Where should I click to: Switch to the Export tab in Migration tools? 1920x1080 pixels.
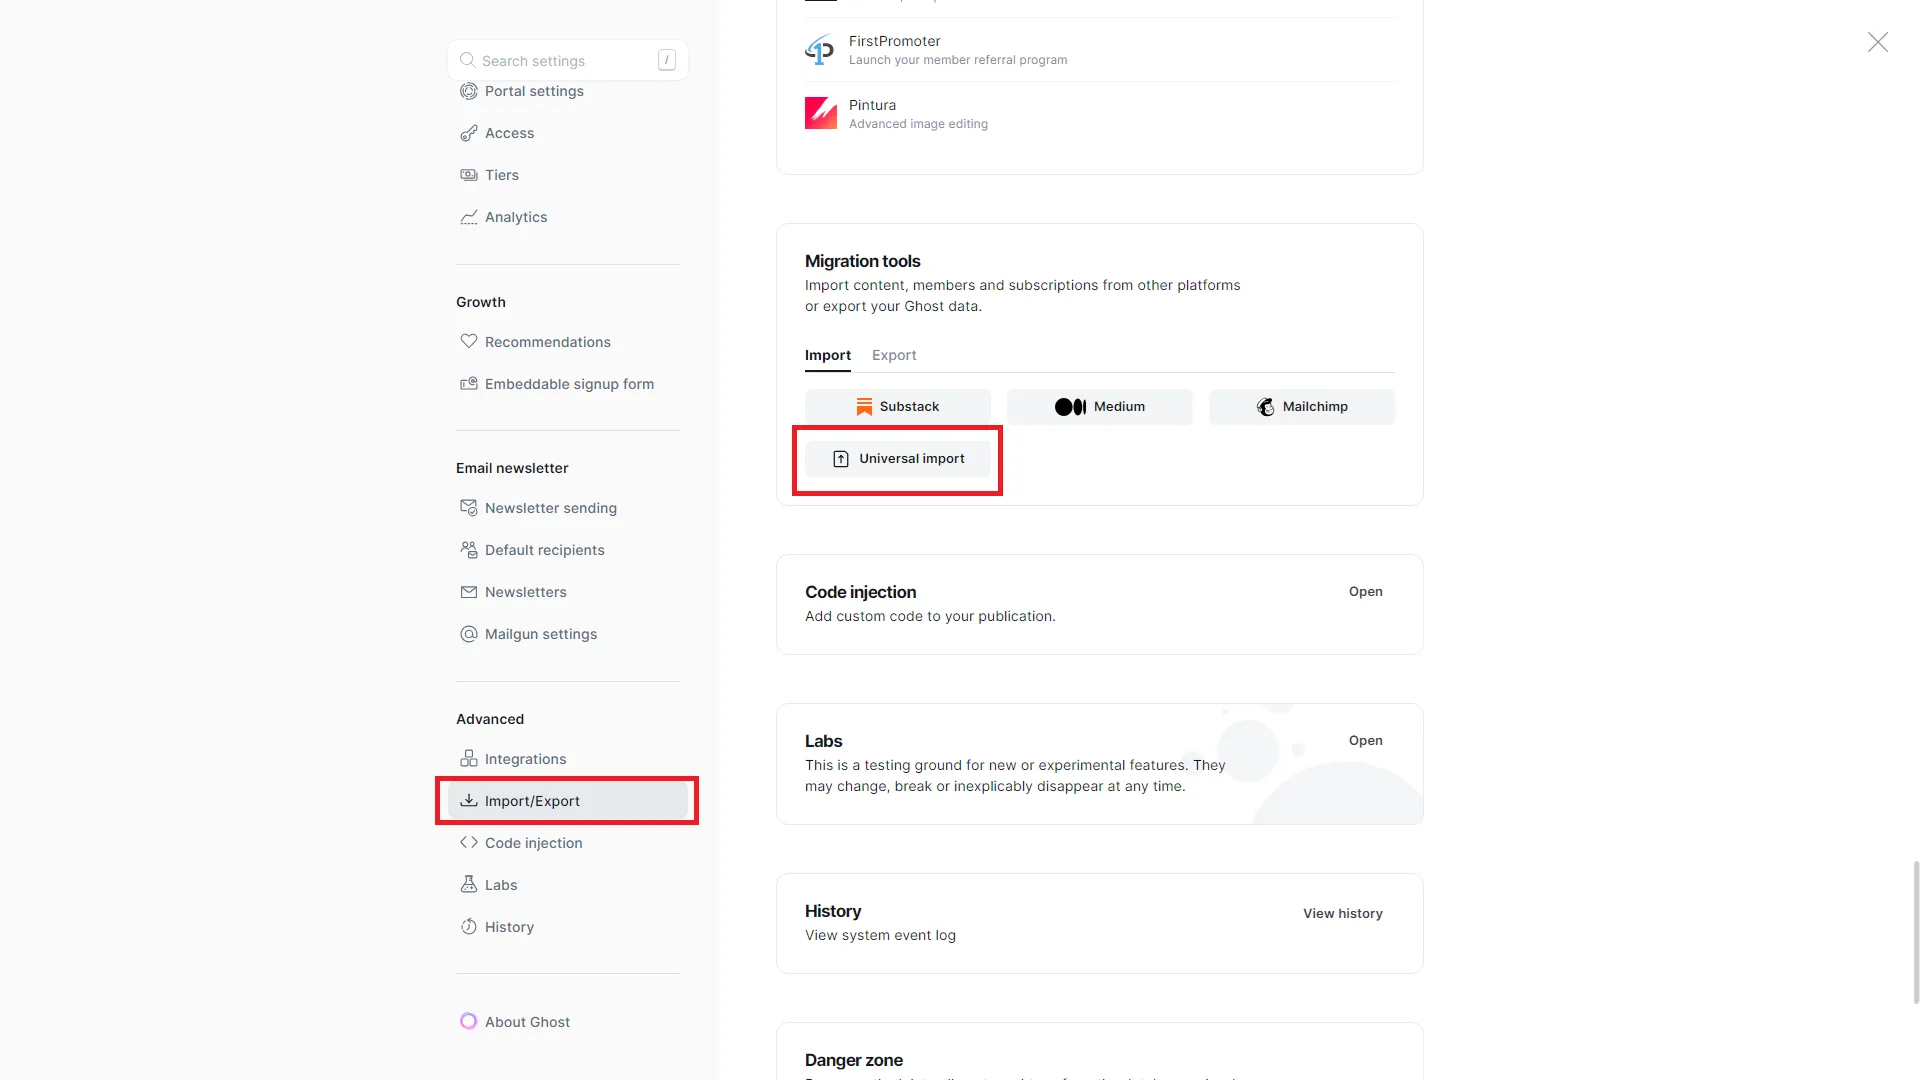coord(894,355)
